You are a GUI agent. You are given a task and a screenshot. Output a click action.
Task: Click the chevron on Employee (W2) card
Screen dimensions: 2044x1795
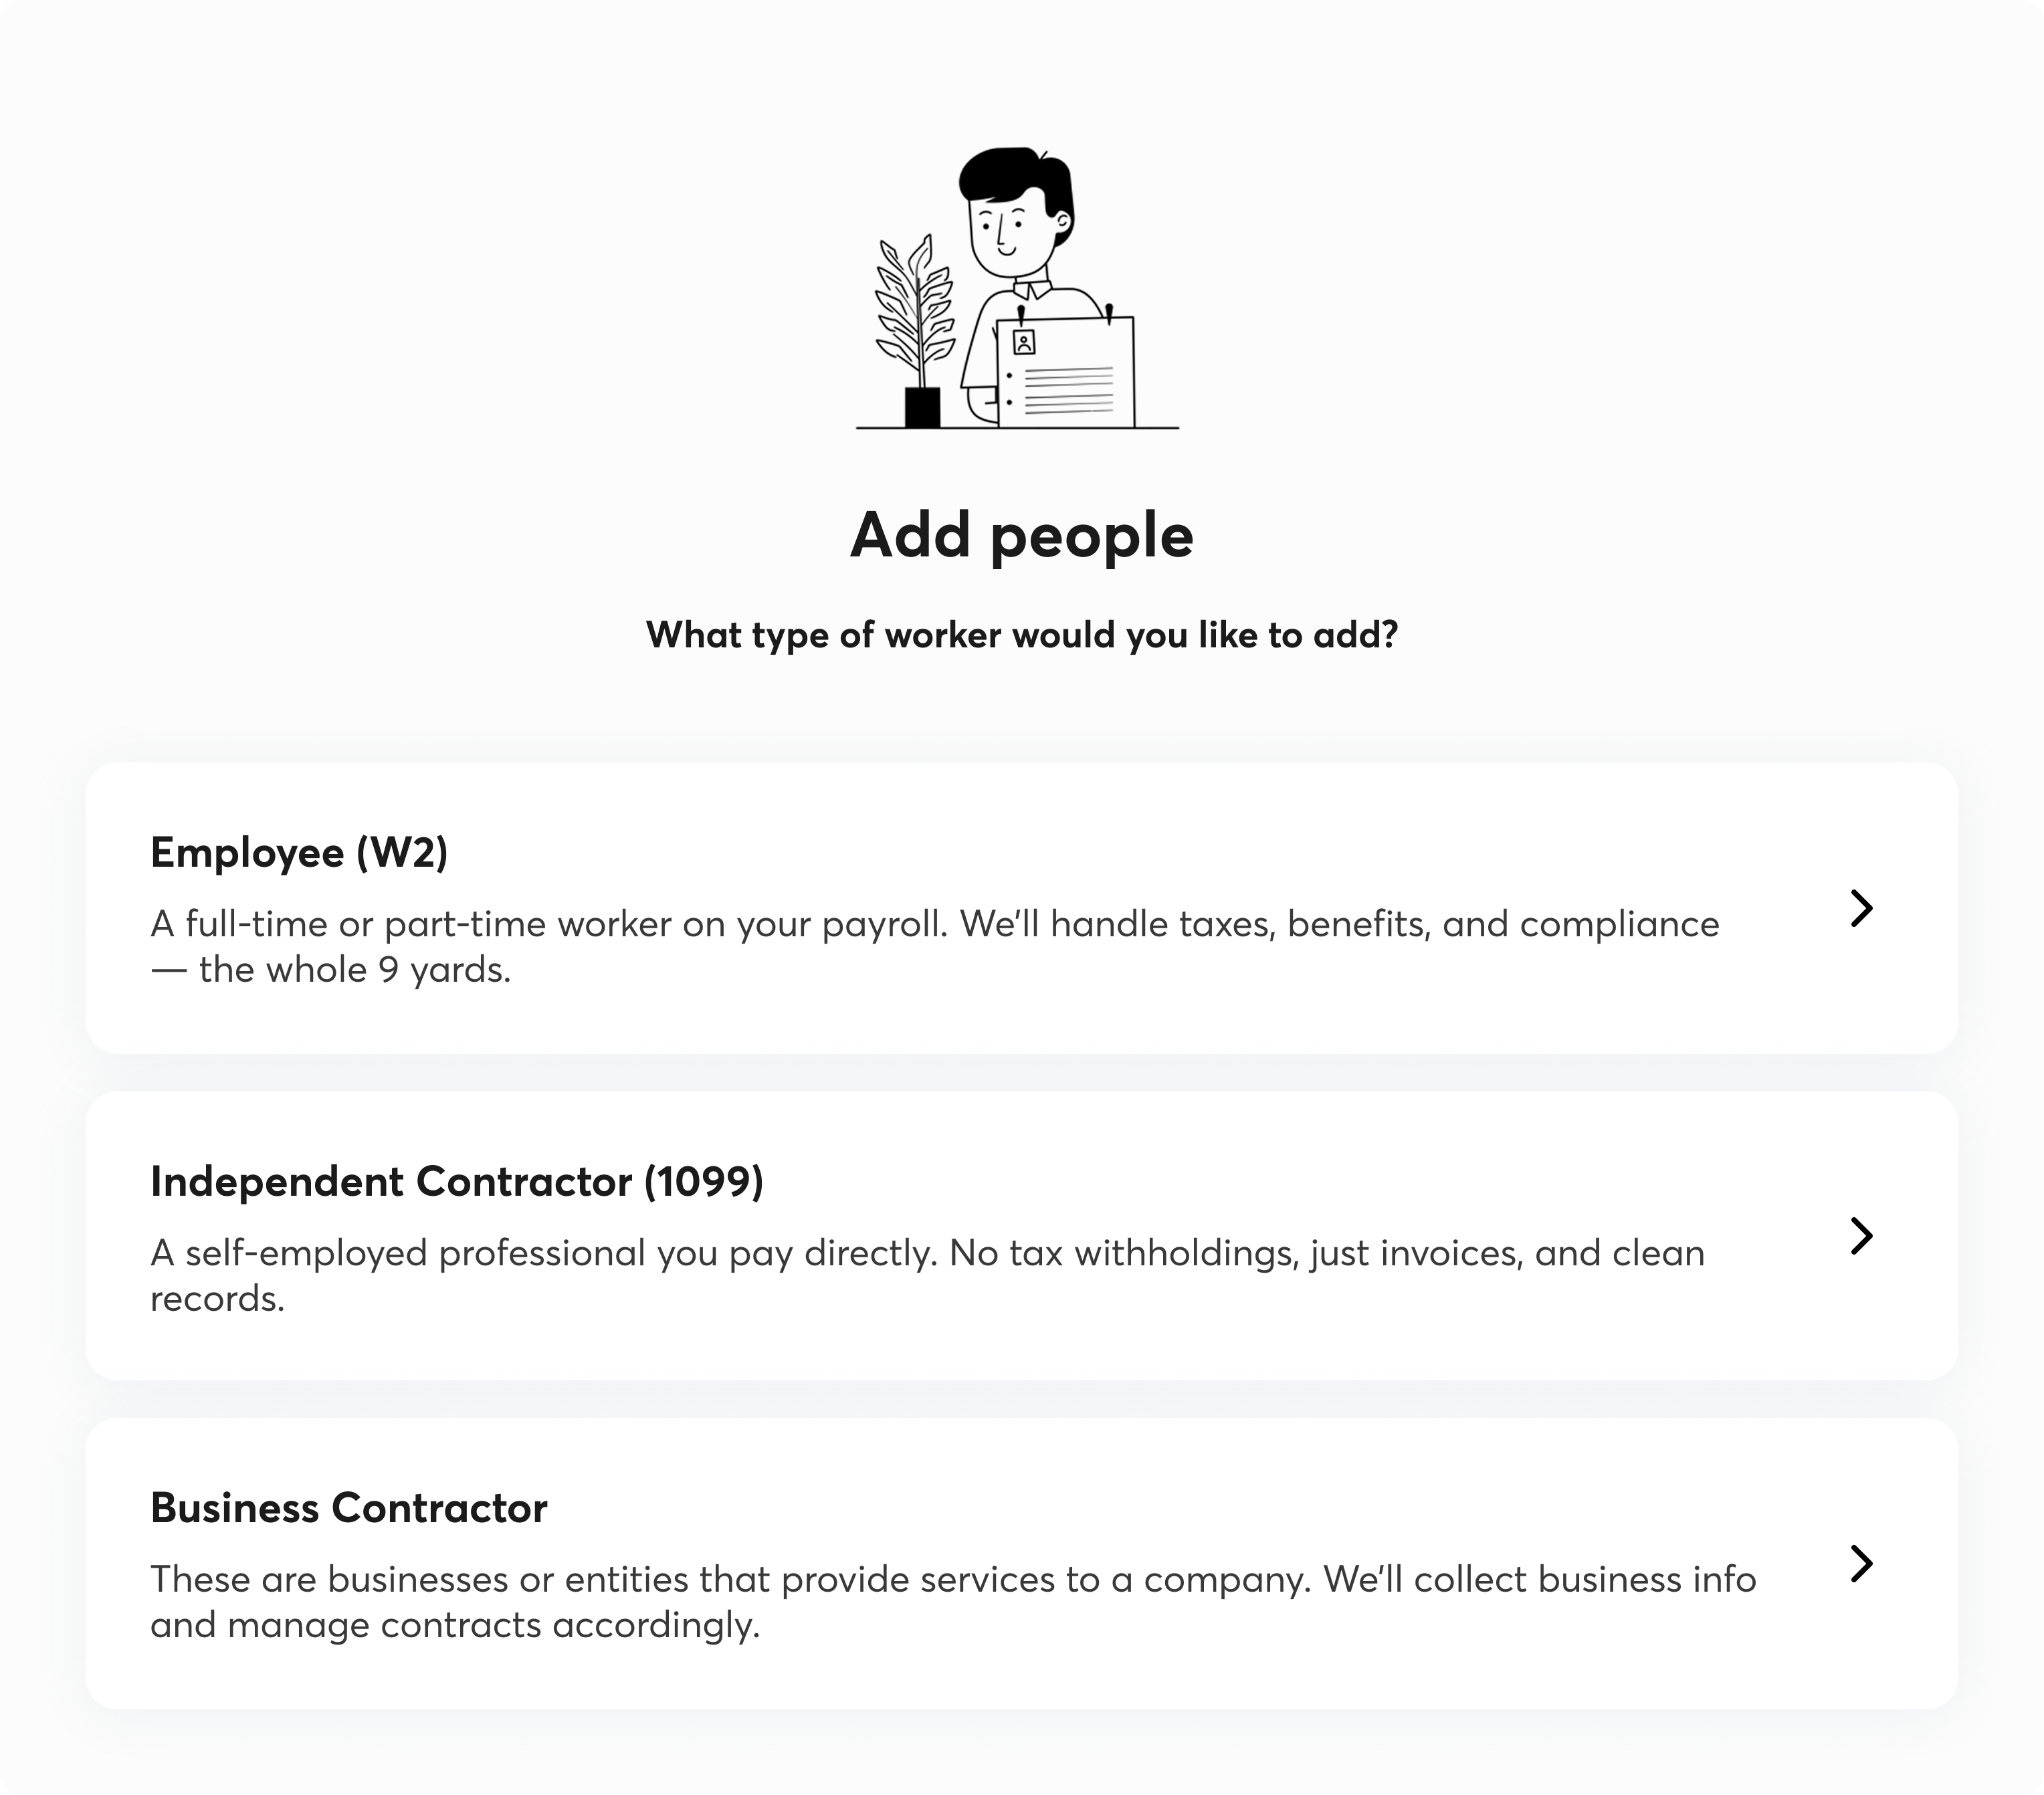click(x=1860, y=908)
